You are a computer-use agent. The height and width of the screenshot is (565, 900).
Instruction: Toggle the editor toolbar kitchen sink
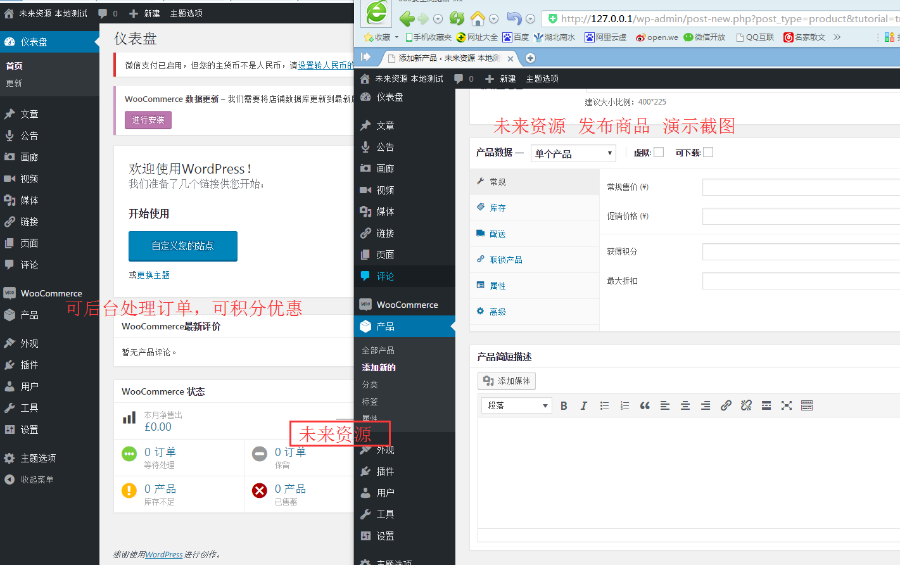click(806, 405)
